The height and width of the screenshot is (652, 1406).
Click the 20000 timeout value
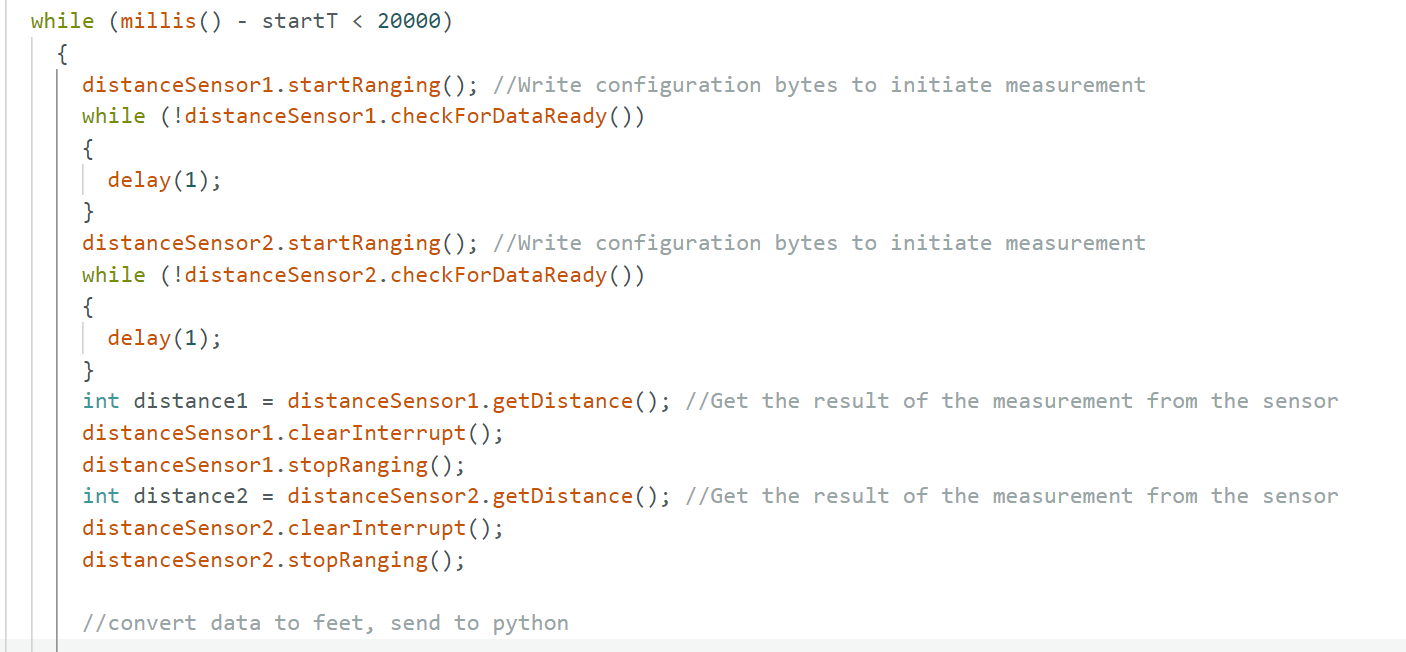pos(409,21)
